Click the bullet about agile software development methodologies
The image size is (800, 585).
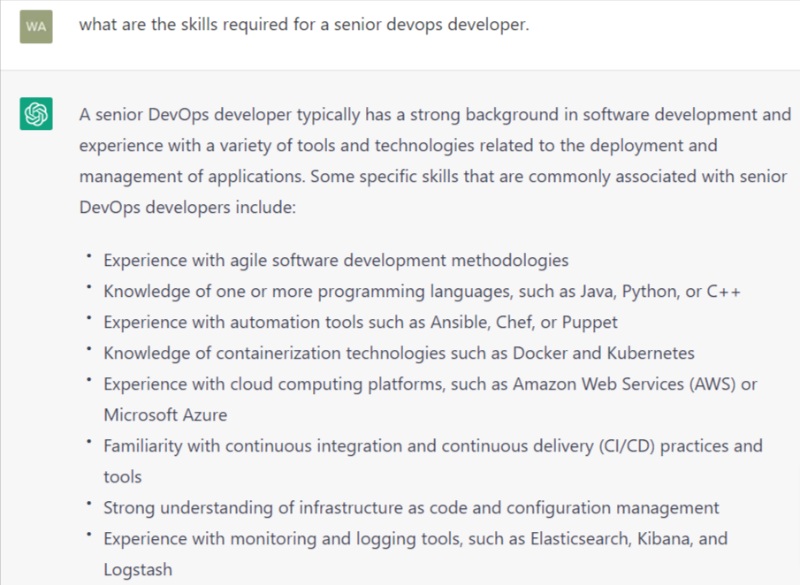(x=336, y=261)
